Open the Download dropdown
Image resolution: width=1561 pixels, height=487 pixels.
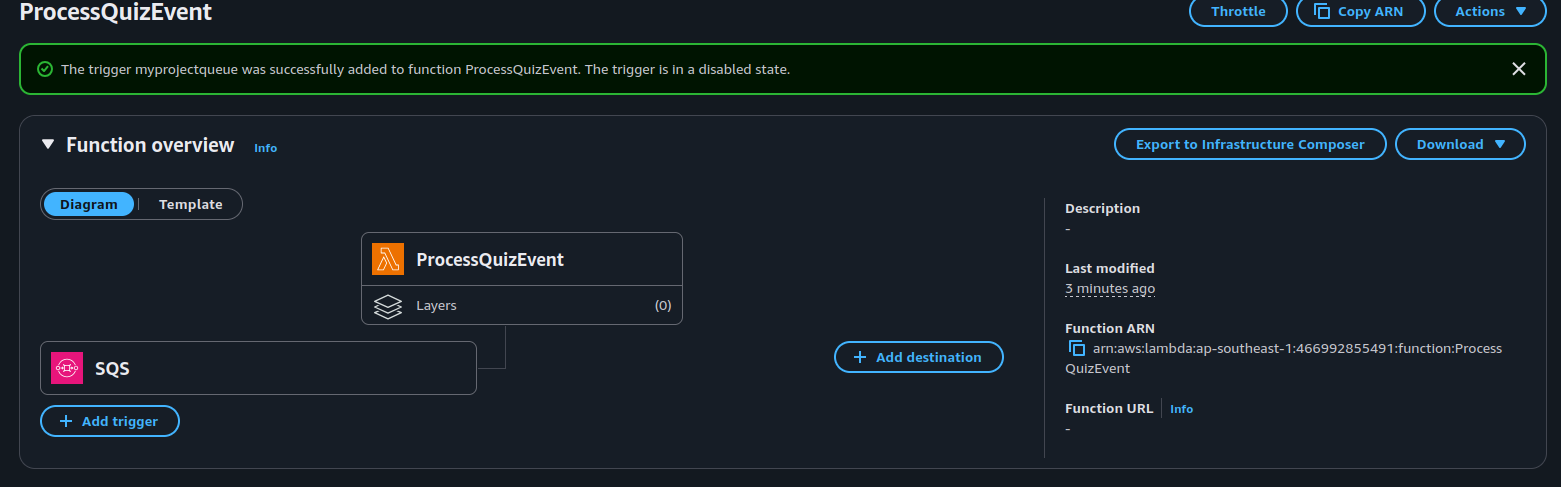coord(1460,144)
